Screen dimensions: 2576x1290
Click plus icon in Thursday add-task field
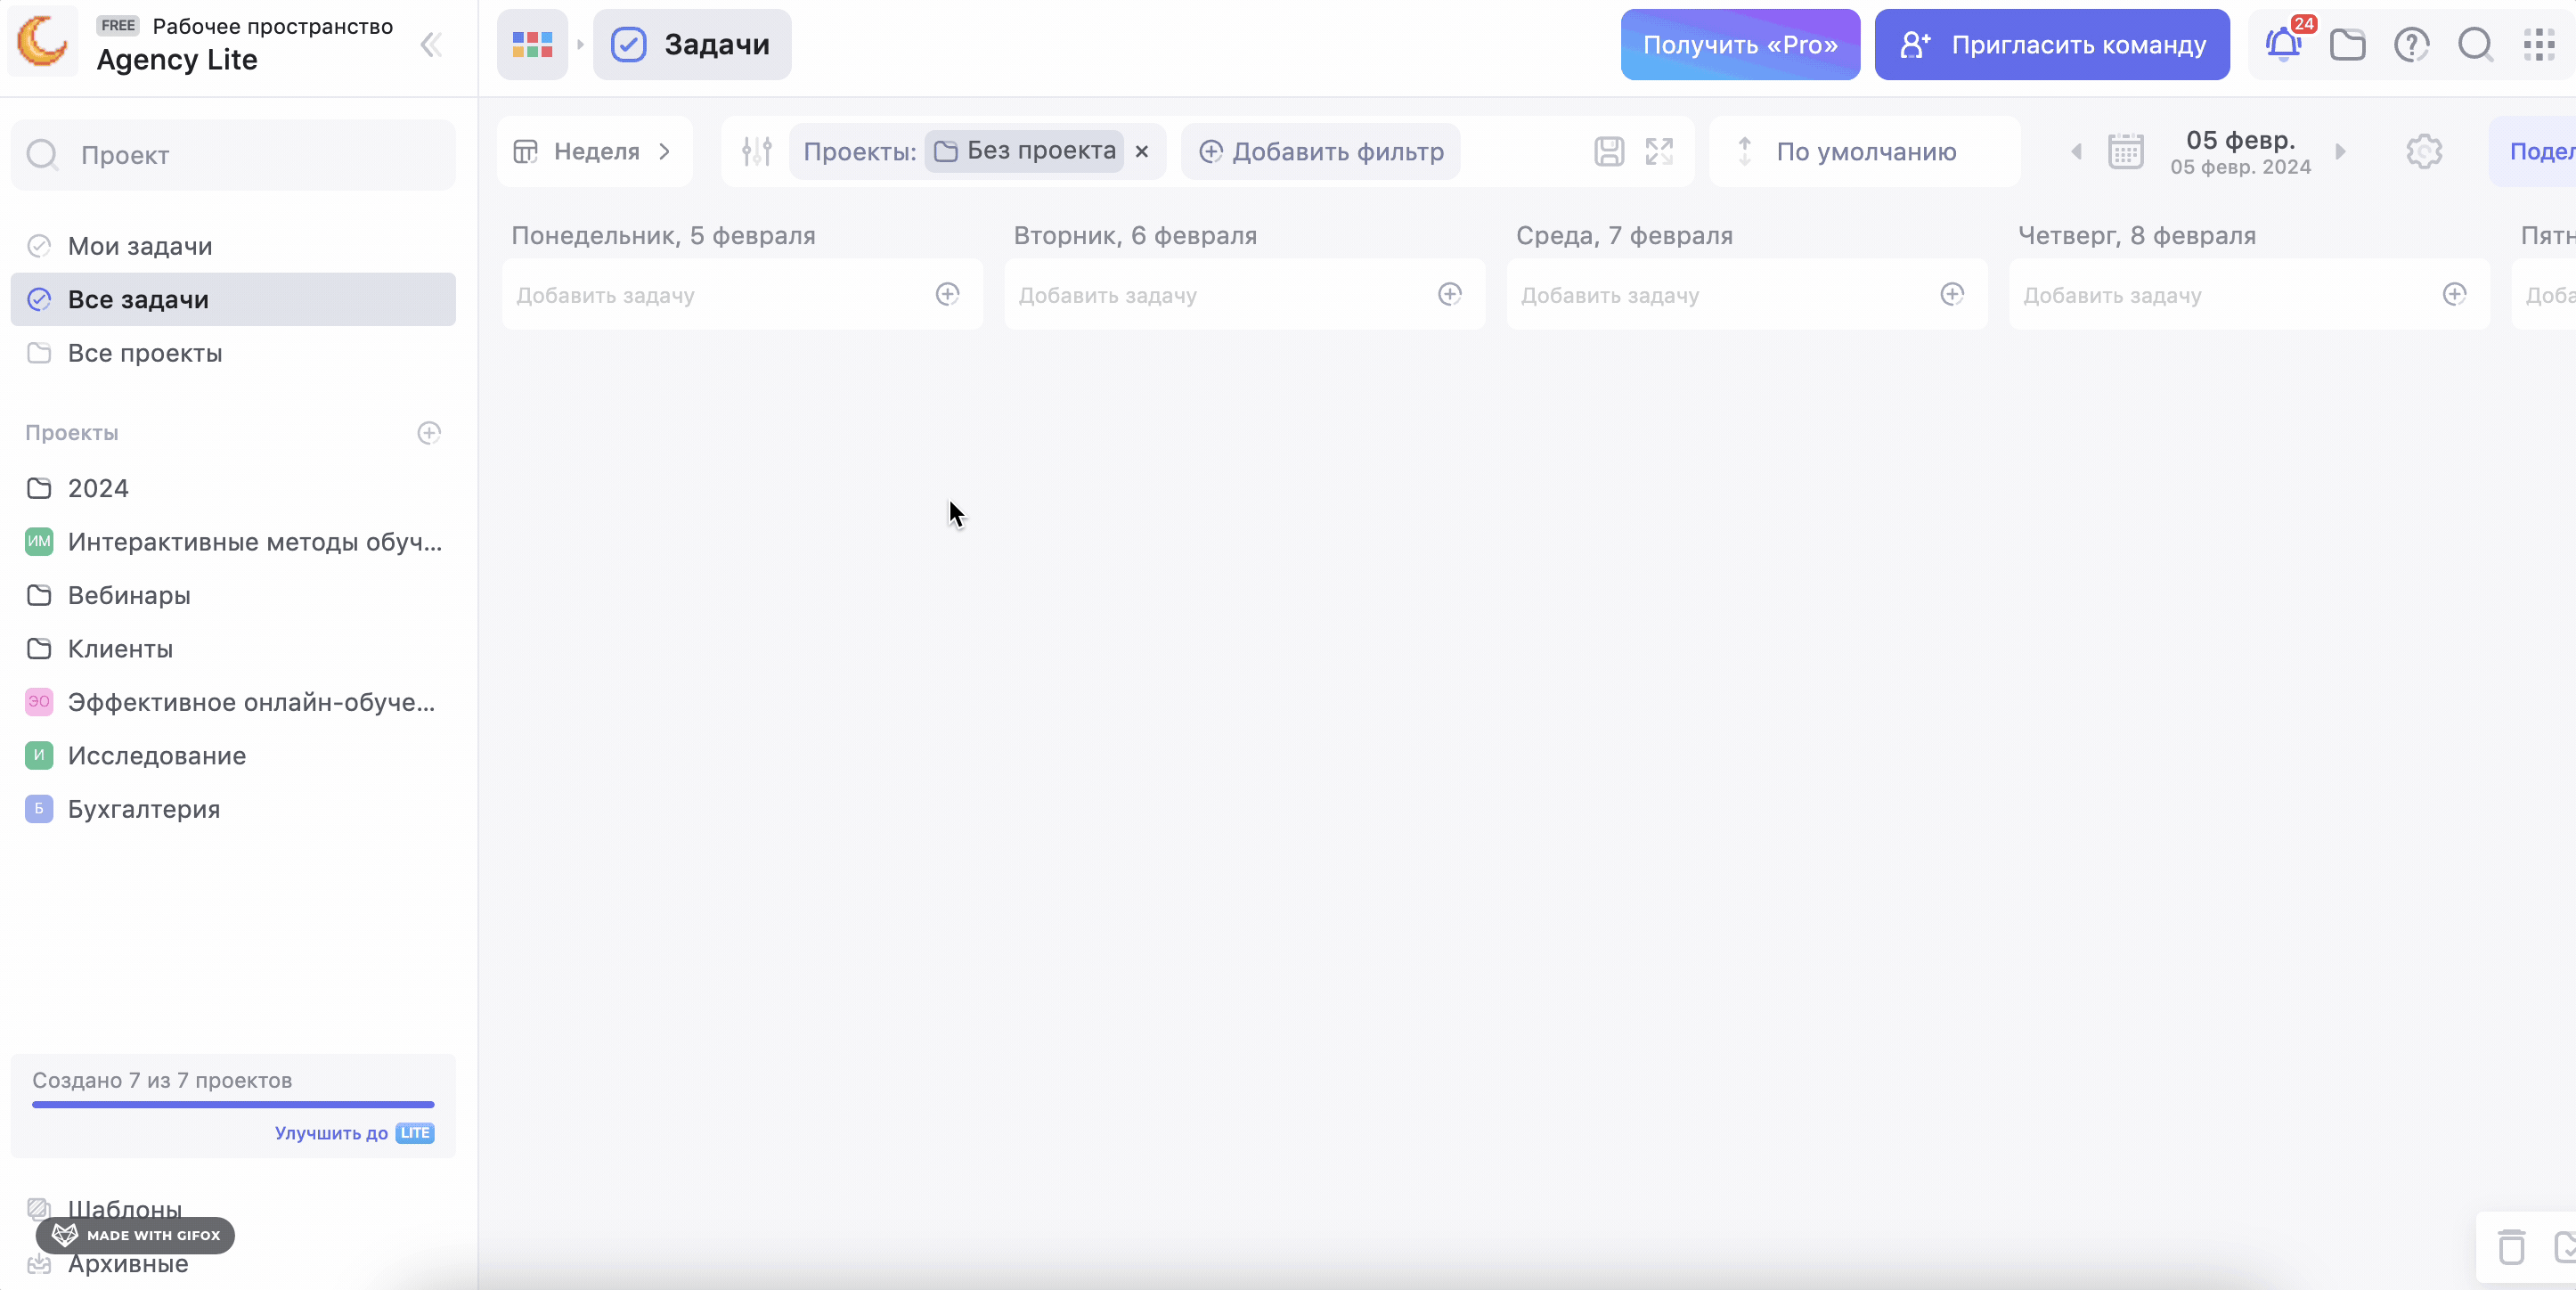tap(2454, 294)
